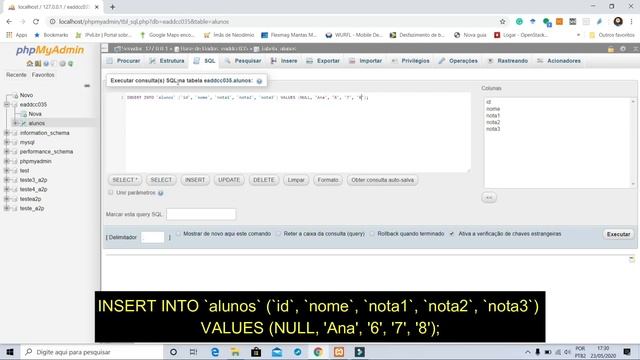Bookmark this page with star icon
This screenshot has width=640, height=360.
[x=502, y=22]
